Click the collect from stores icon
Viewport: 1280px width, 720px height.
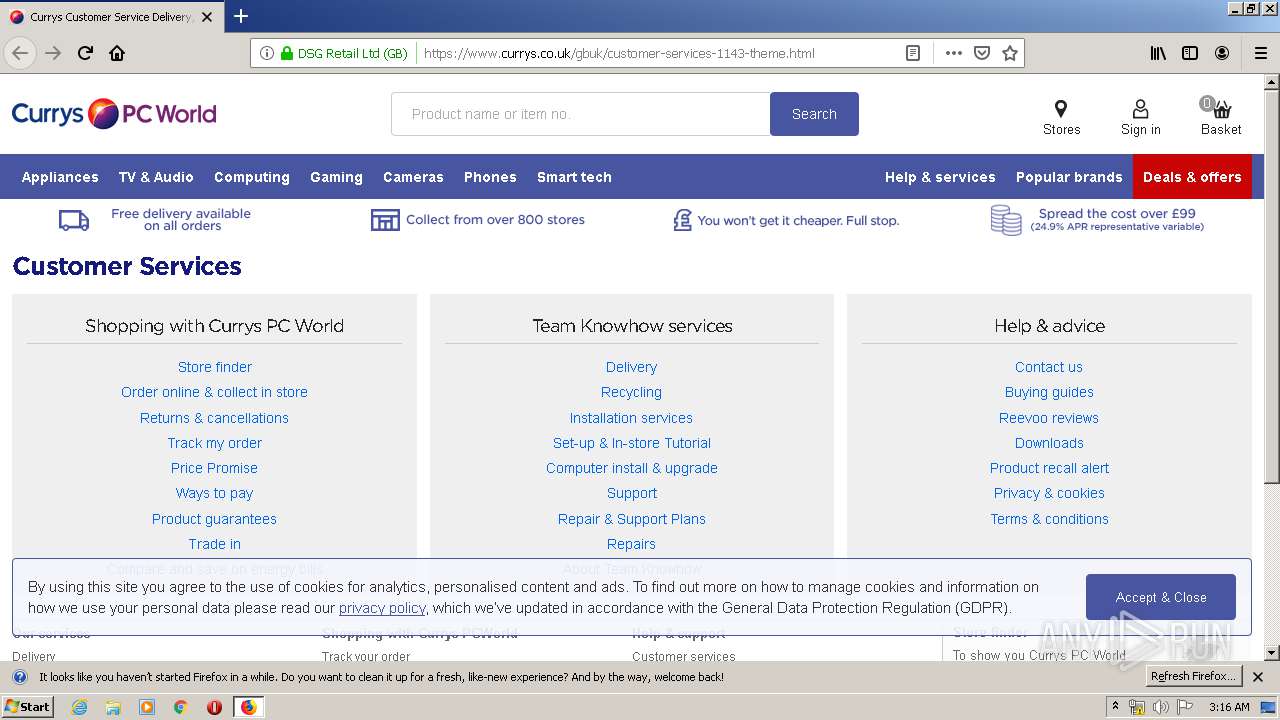coord(385,220)
